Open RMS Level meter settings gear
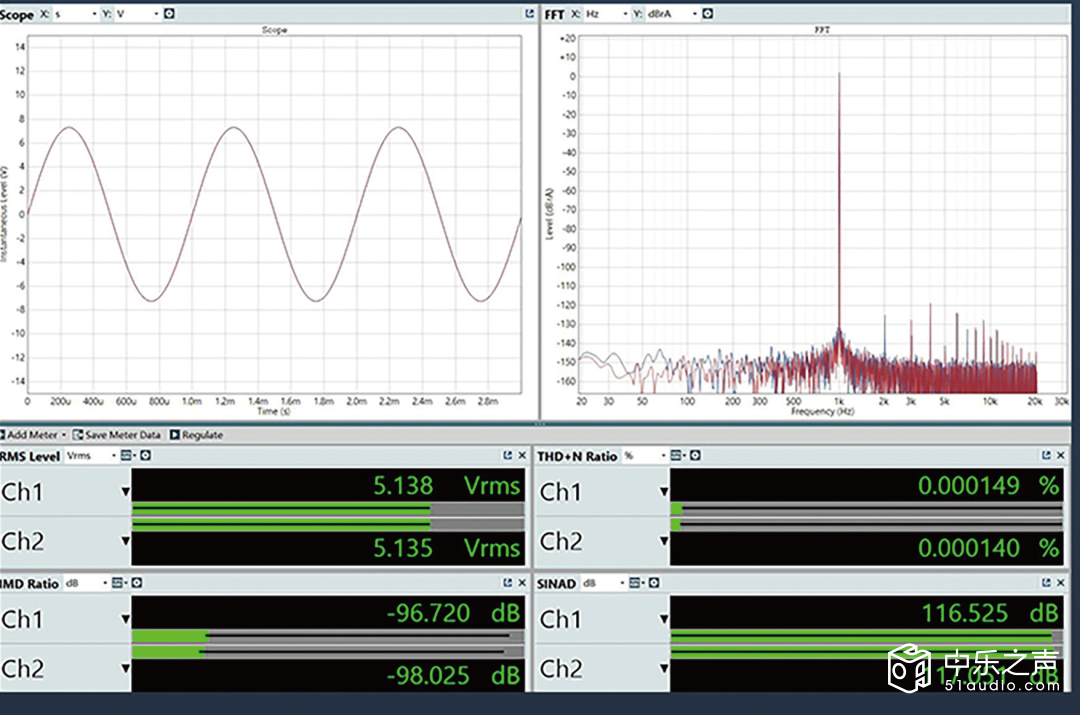Screen dimensions: 1080x715 click(x=145, y=456)
